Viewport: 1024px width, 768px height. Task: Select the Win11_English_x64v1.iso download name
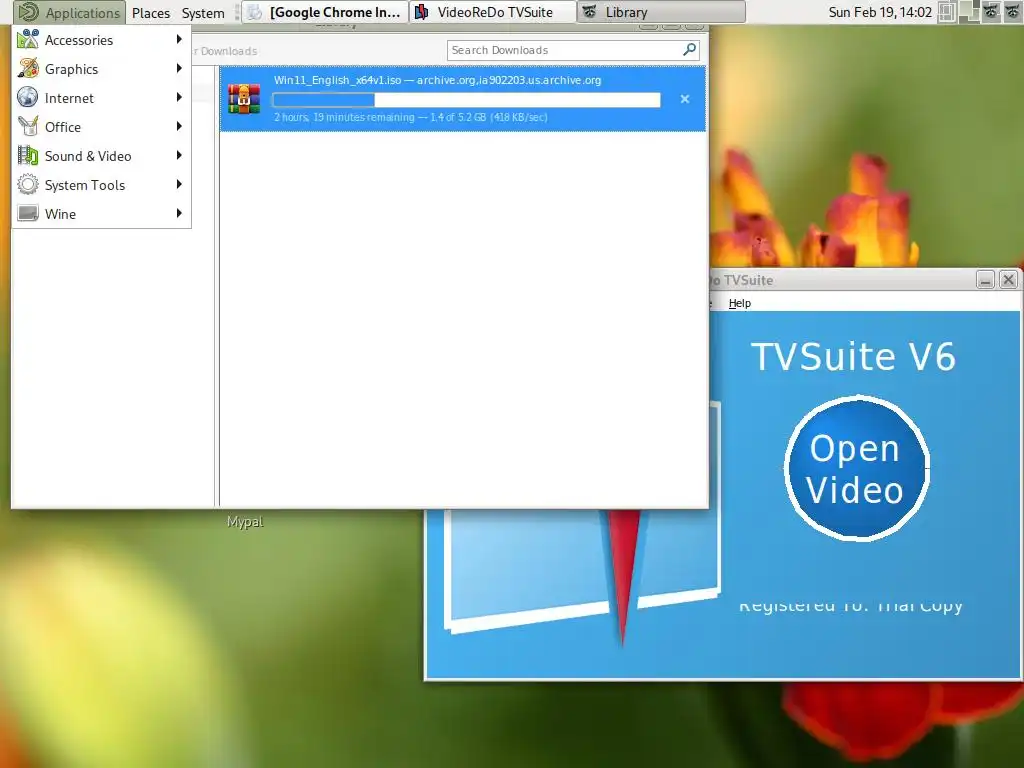(337, 80)
